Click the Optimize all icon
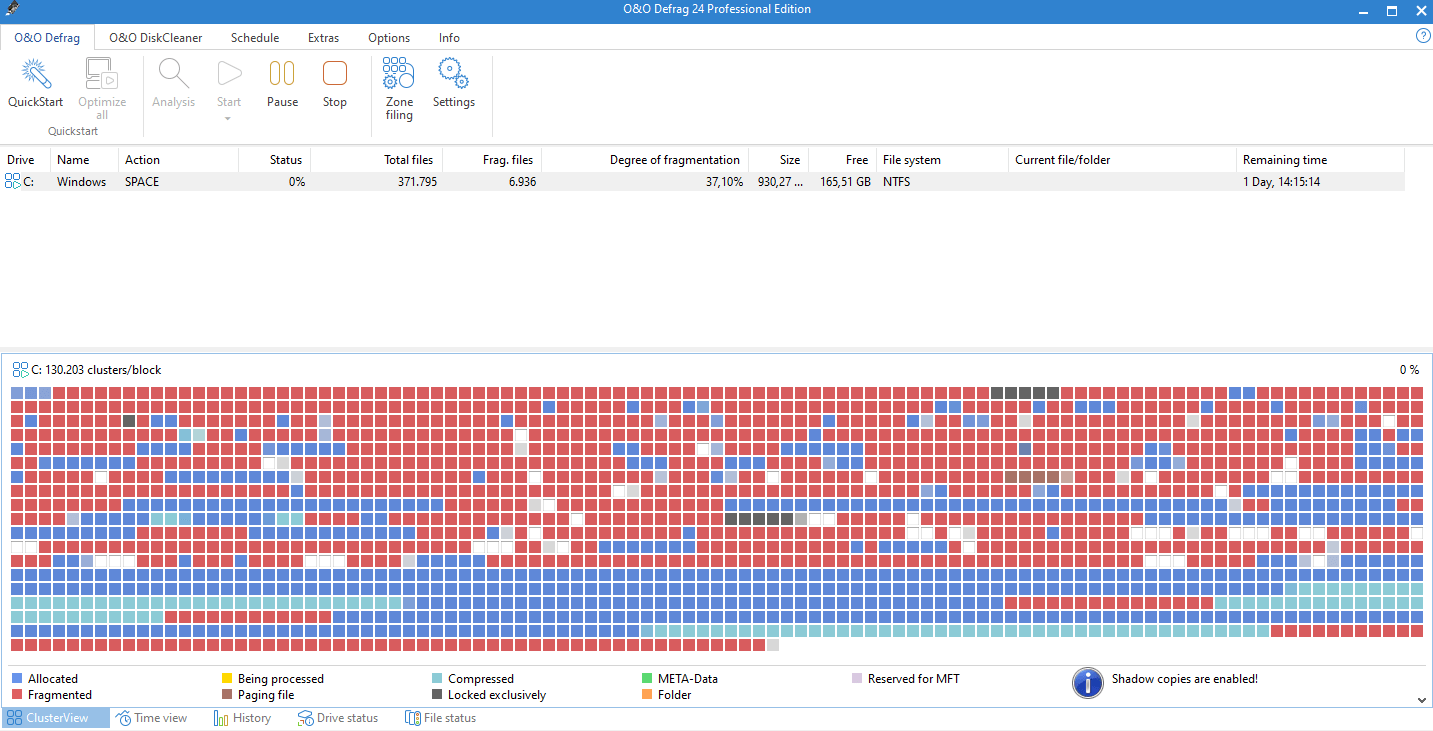Viewport: 1433px width, 731px height. 102,74
